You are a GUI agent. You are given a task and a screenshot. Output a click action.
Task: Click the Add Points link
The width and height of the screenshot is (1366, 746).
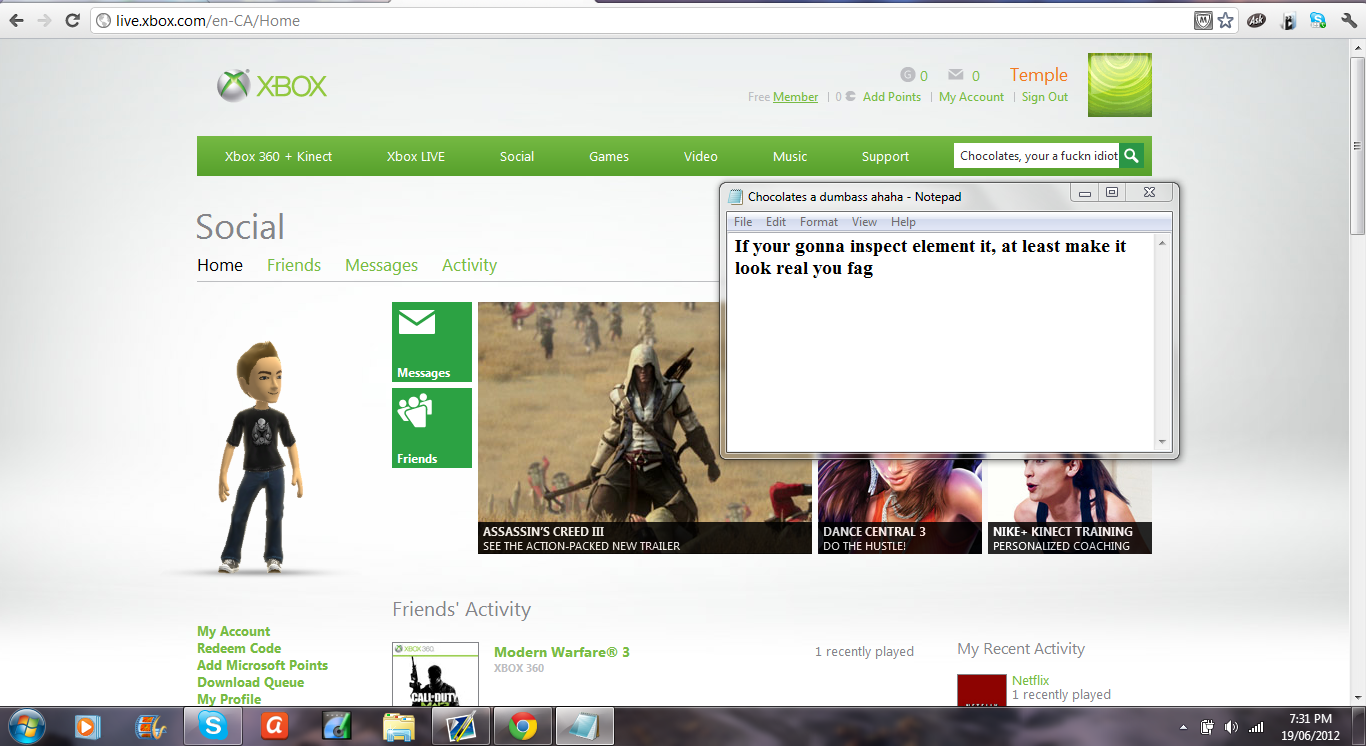click(892, 97)
